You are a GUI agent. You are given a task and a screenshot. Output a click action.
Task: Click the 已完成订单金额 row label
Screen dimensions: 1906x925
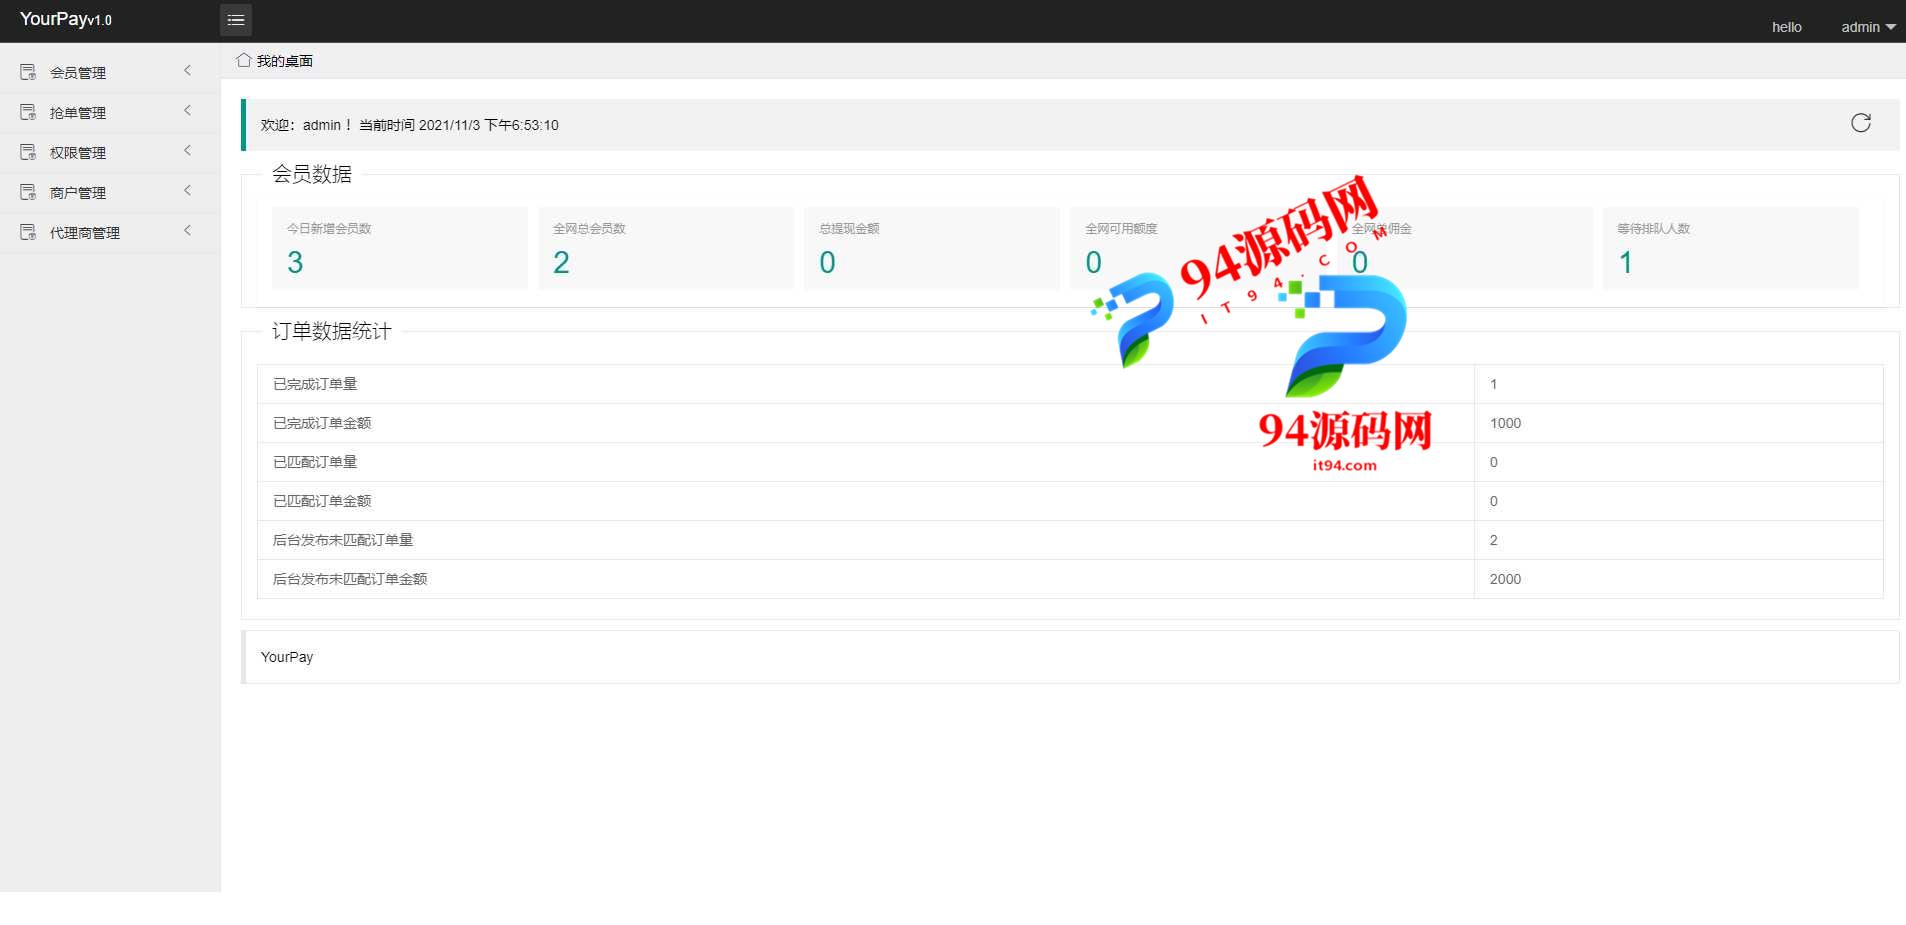pyautogui.click(x=322, y=423)
